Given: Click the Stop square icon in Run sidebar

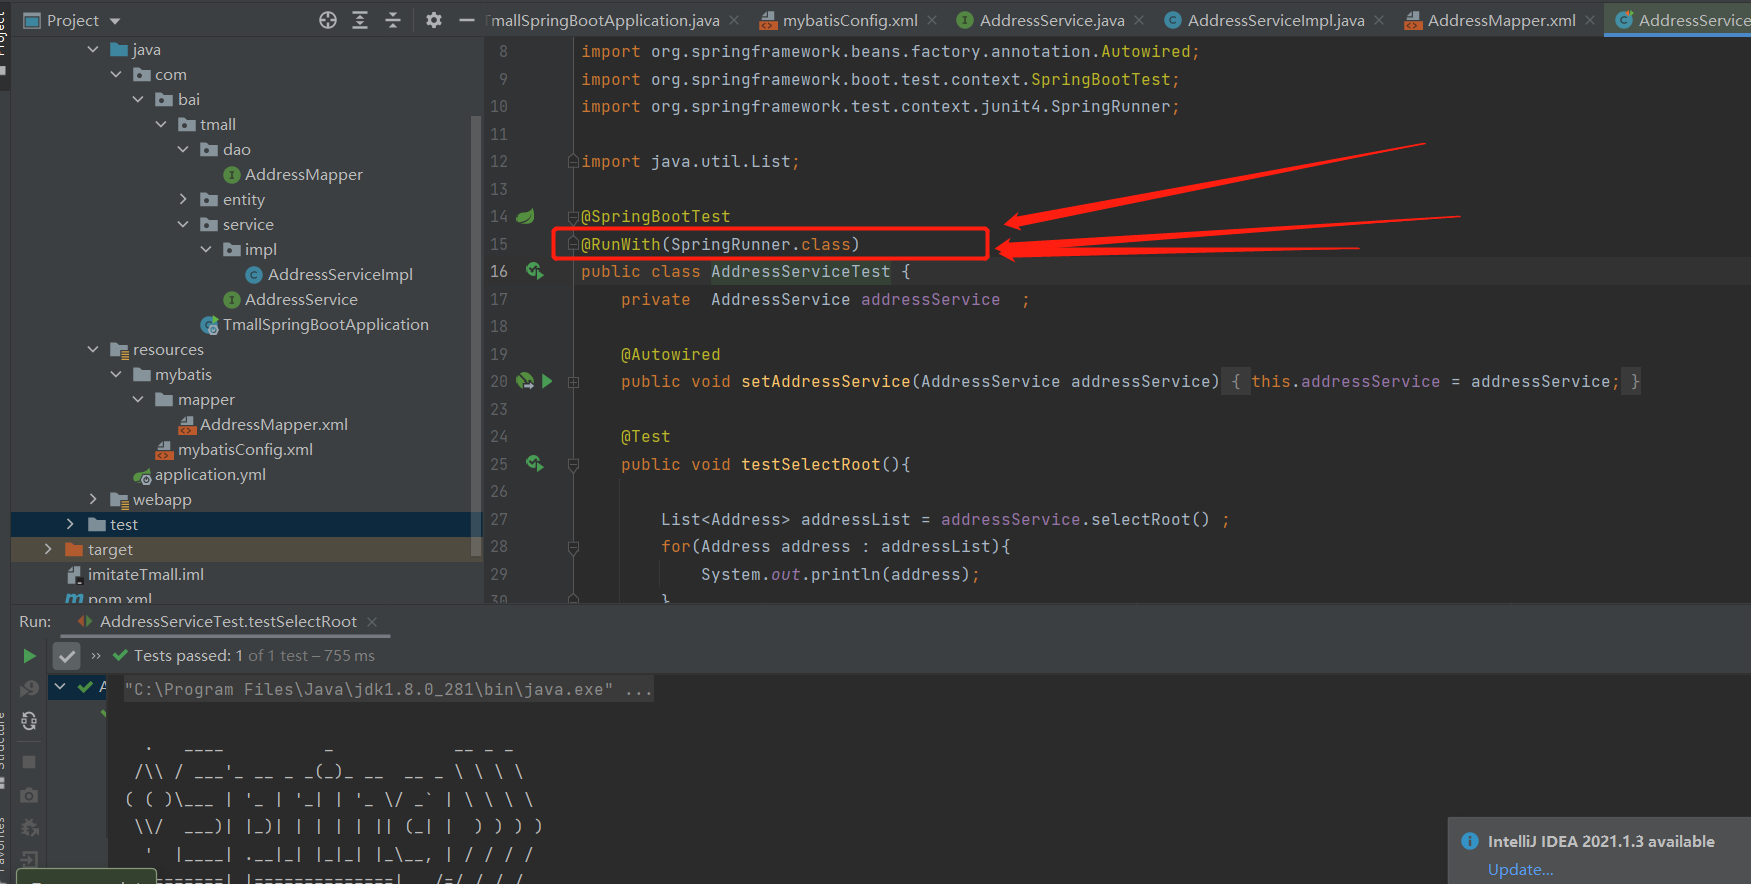Looking at the screenshot, I should (29, 762).
